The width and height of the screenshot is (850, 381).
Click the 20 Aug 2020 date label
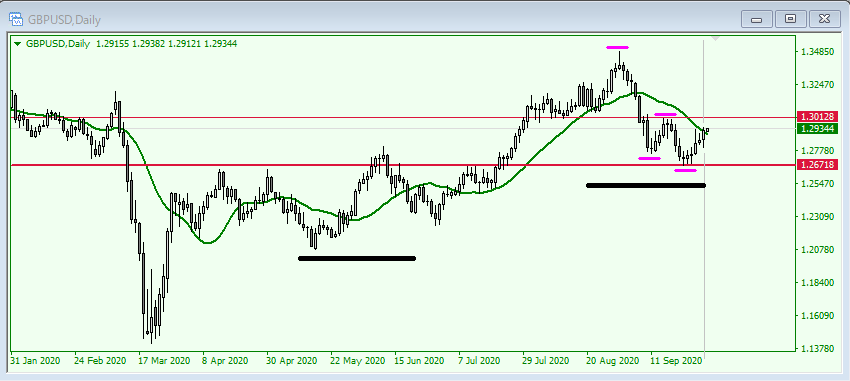coord(613,360)
